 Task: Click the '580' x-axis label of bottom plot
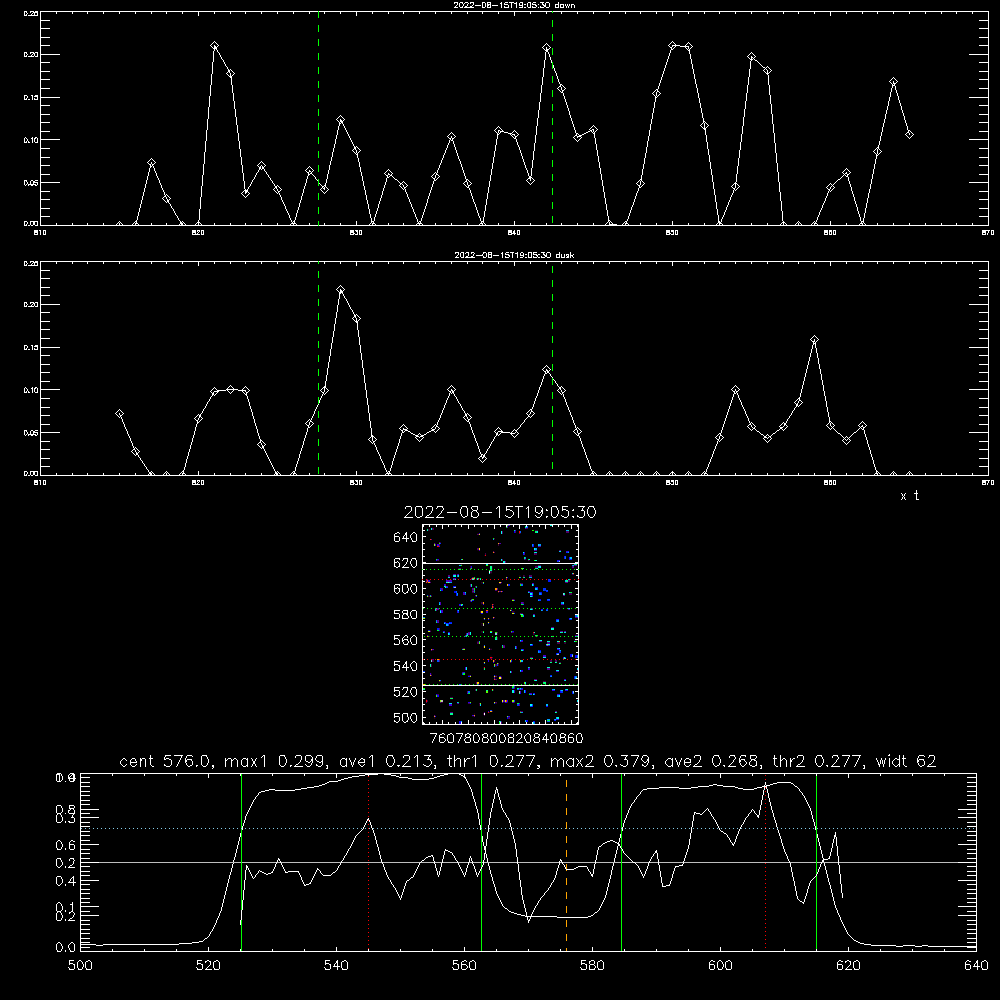coord(592,966)
